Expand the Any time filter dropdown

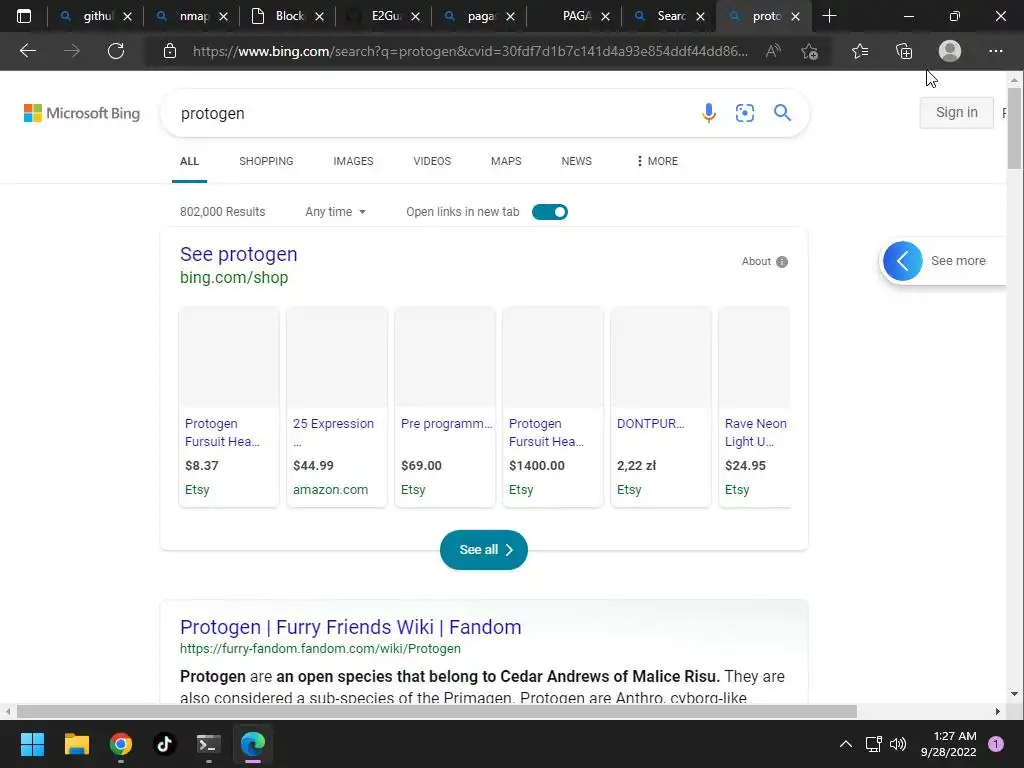pyautogui.click(x=335, y=212)
